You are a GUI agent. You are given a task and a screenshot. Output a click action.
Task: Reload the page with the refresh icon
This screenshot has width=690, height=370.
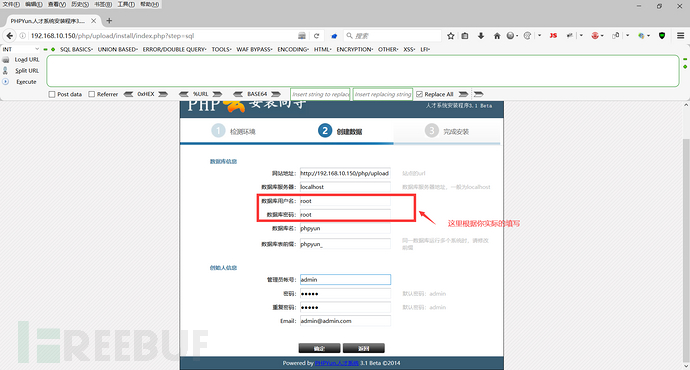point(316,36)
